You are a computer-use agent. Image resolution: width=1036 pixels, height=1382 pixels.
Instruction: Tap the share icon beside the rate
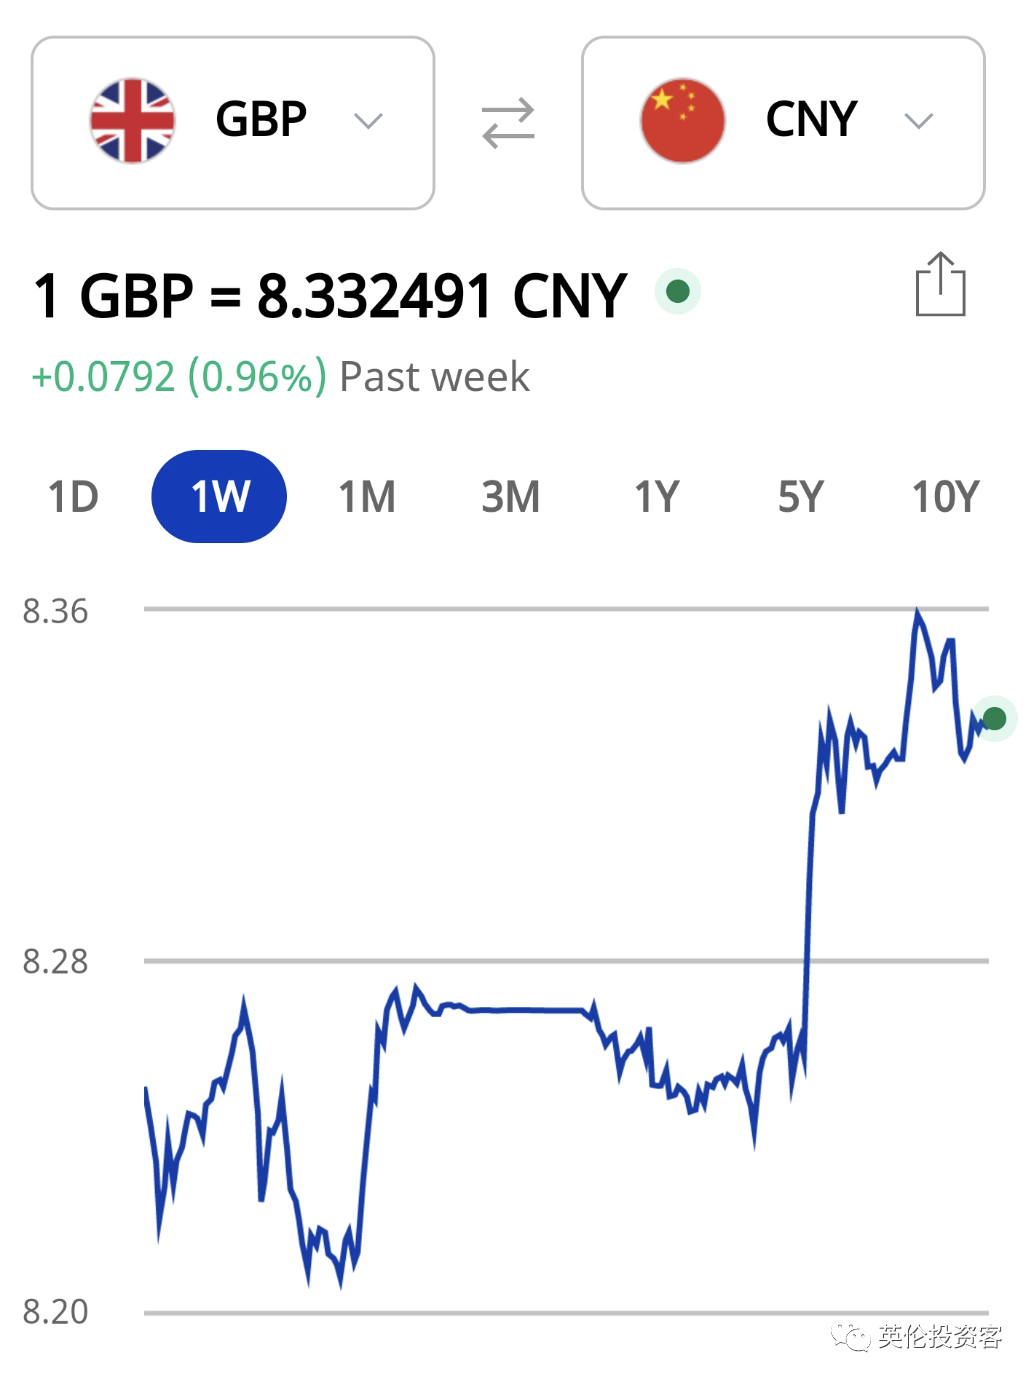(940, 285)
